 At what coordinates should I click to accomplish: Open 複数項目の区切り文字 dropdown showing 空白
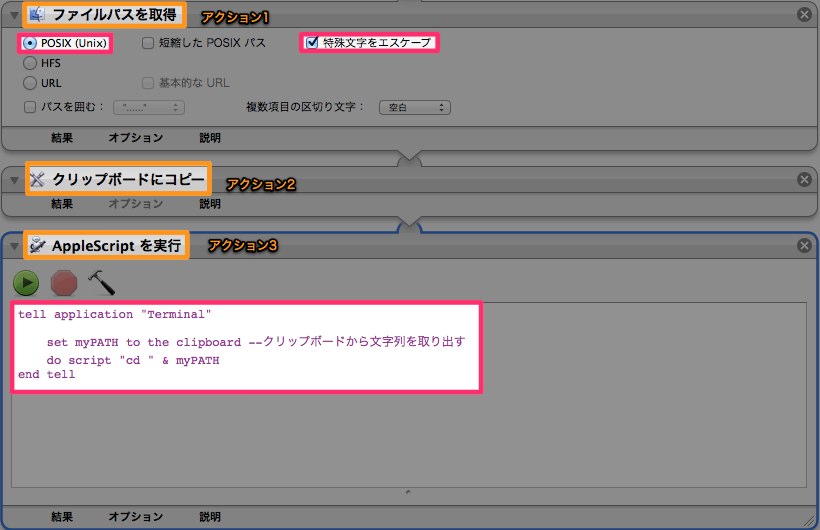click(x=415, y=107)
